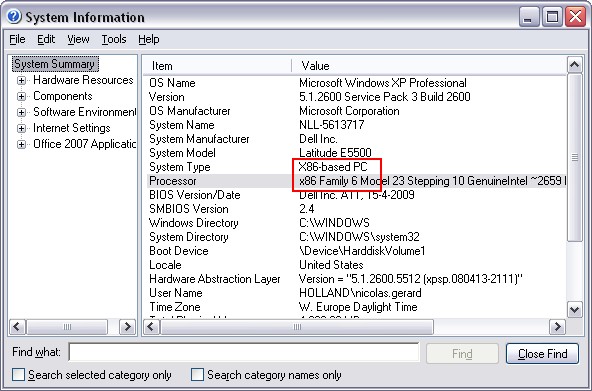This screenshot has height=391, width=592.
Task: Select the System Directory row
Action: [x=355, y=237]
